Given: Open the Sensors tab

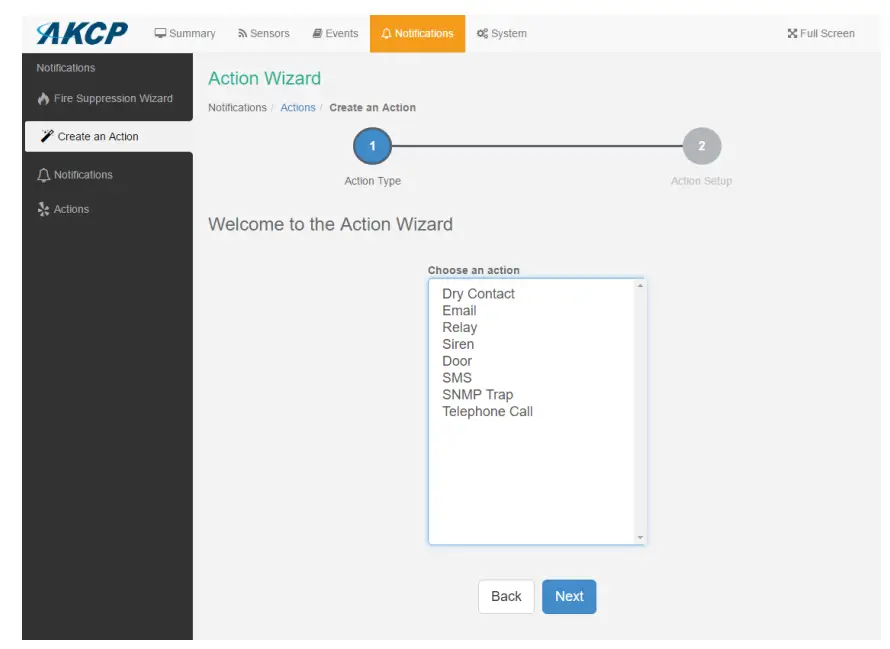Looking at the screenshot, I should pyautogui.click(x=264, y=34).
